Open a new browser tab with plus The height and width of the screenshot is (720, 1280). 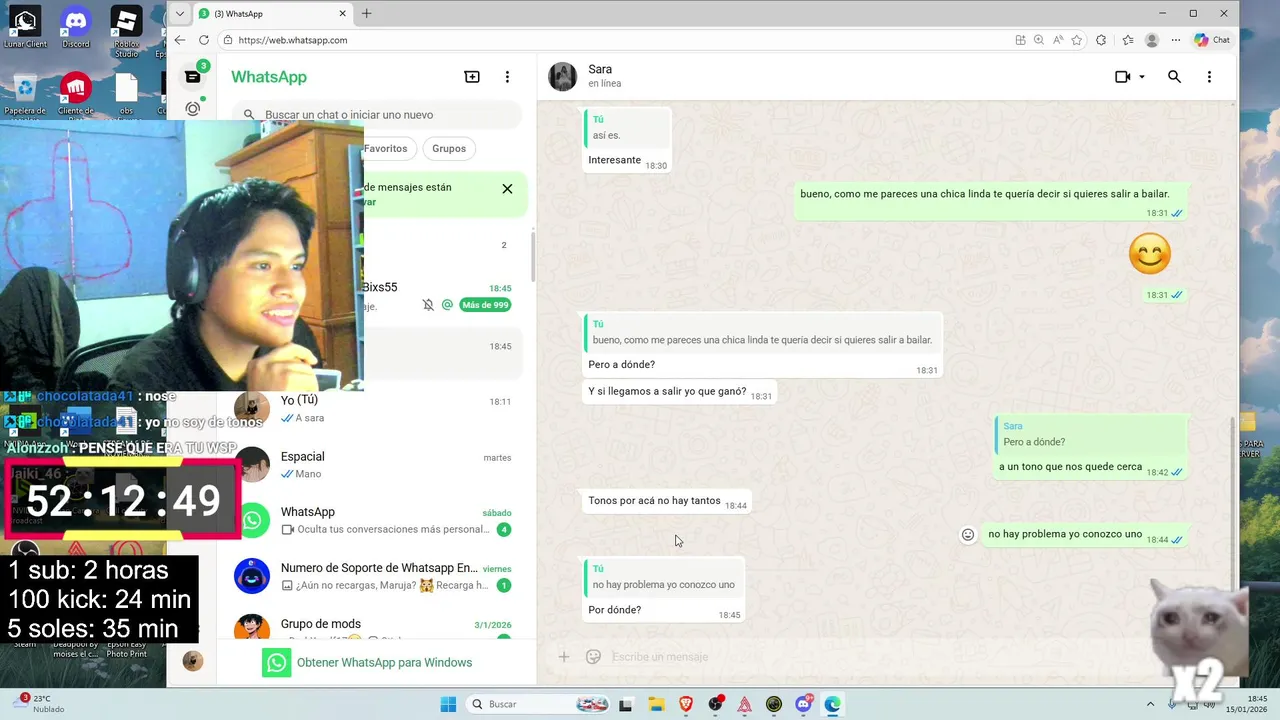[366, 14]
